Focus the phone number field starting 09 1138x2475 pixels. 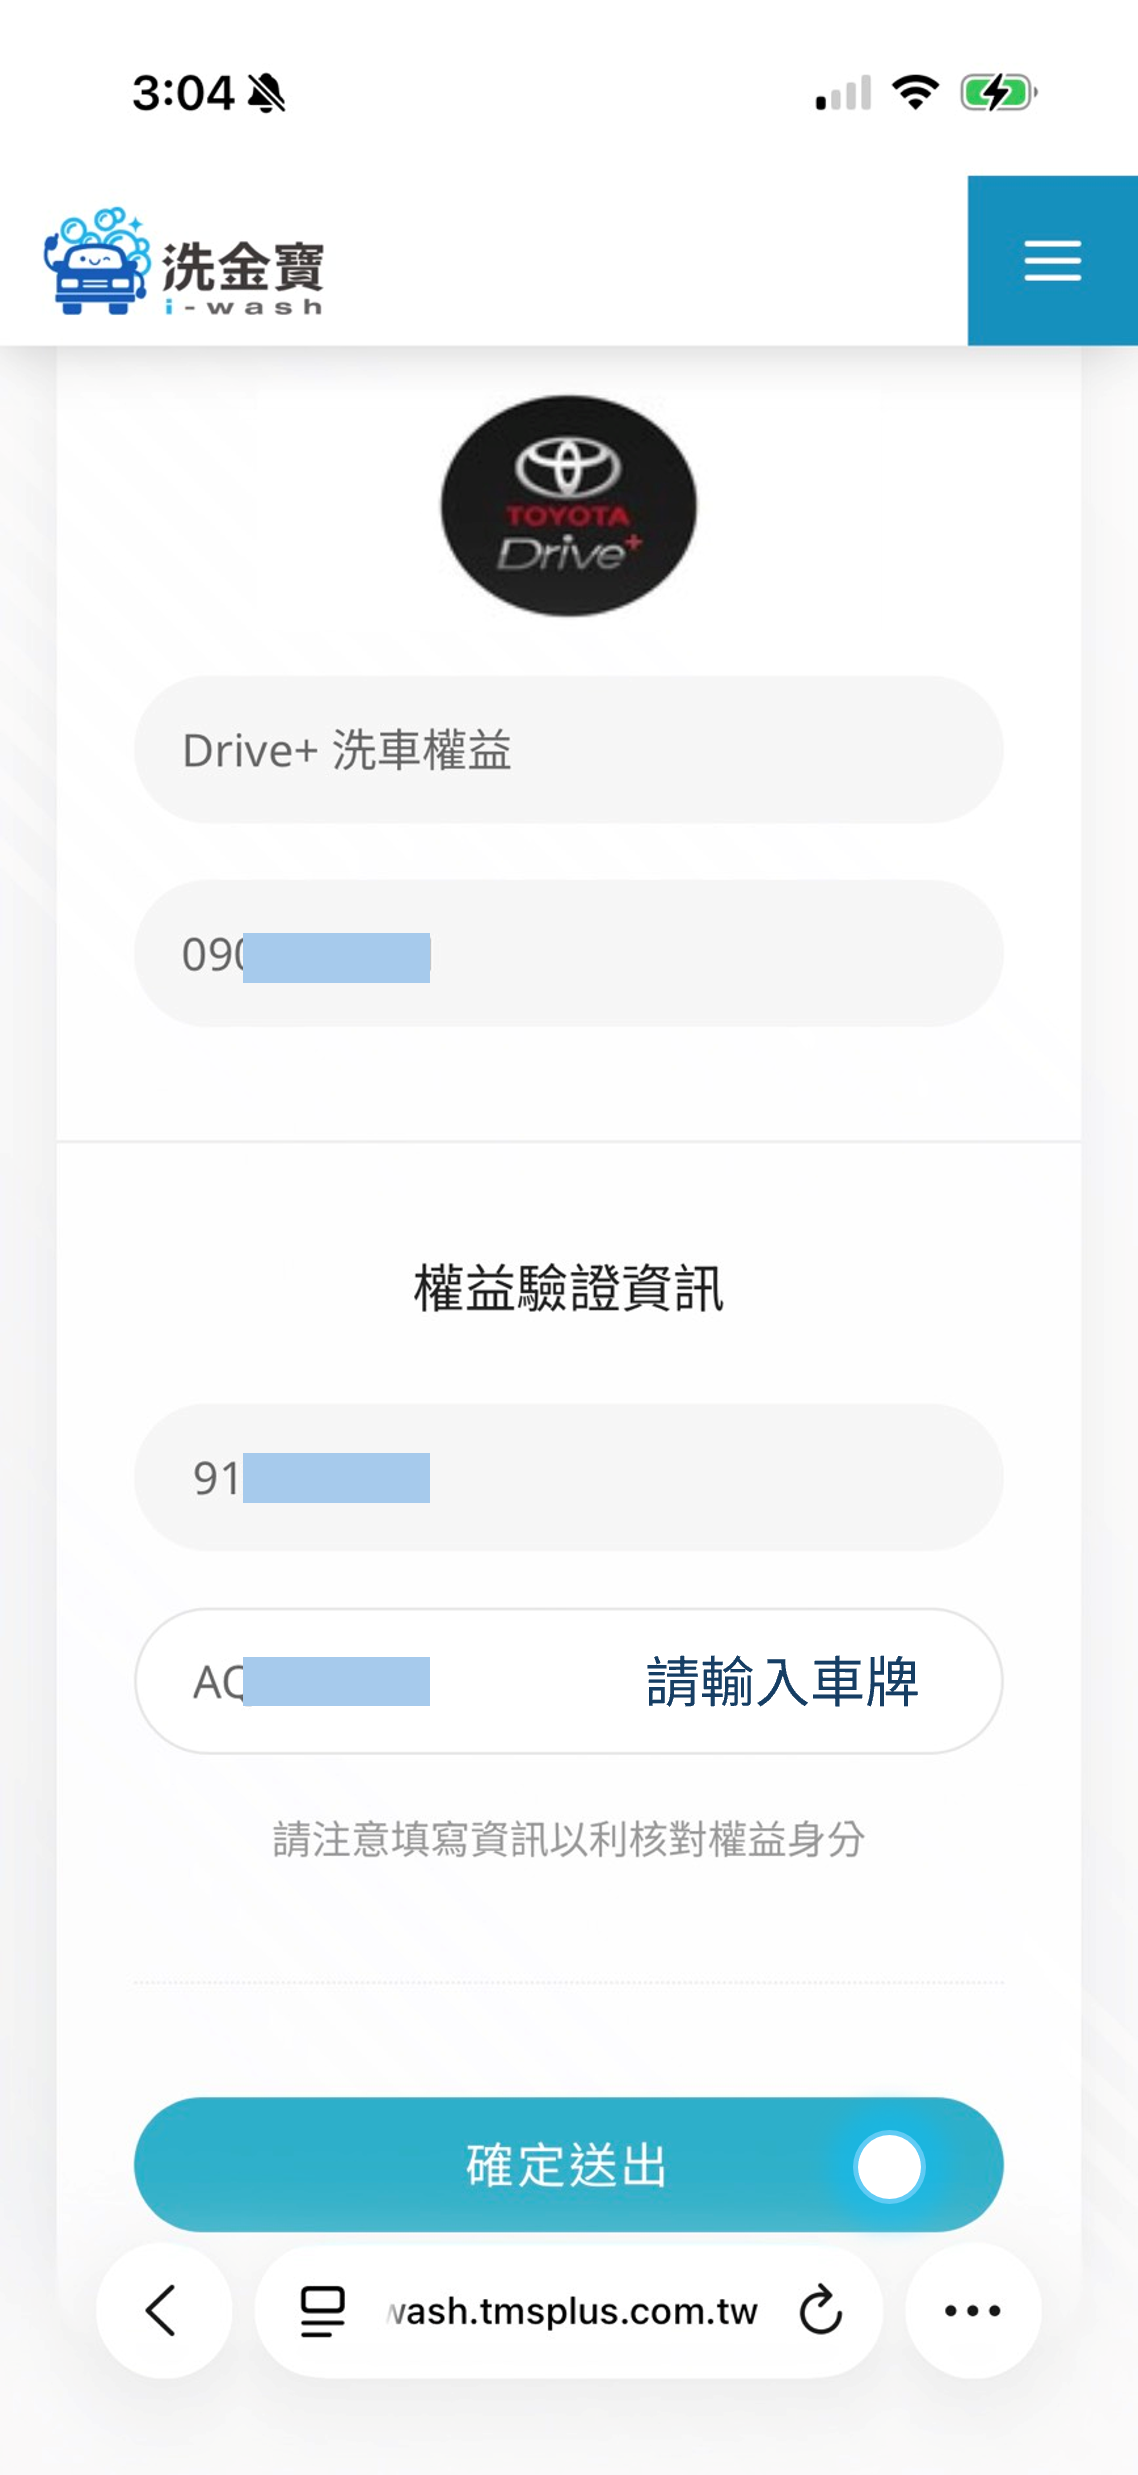tap(568, 954)
